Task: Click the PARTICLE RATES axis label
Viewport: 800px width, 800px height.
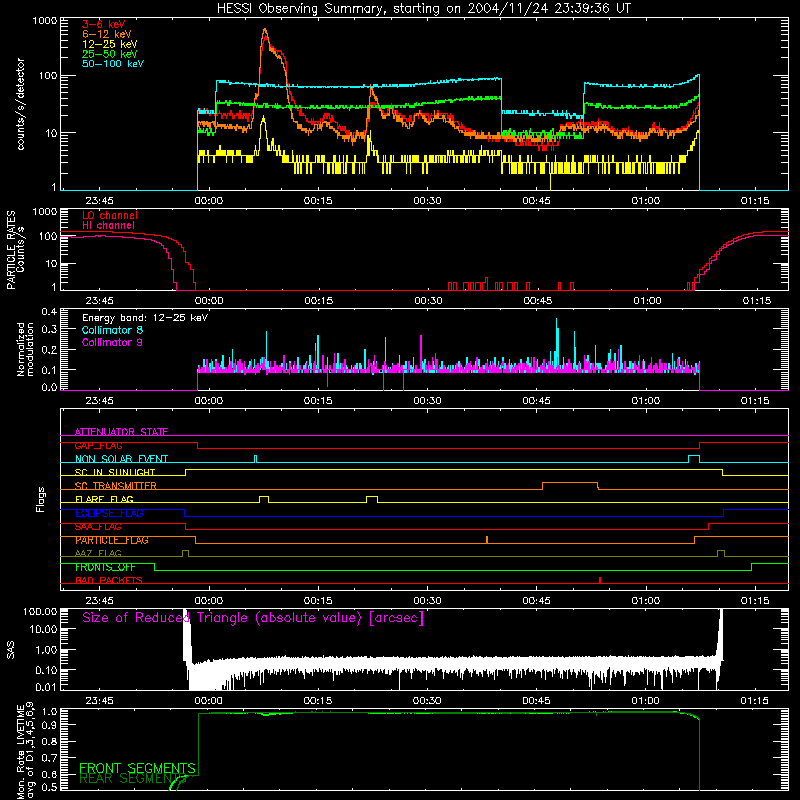Action: point(11,250)
